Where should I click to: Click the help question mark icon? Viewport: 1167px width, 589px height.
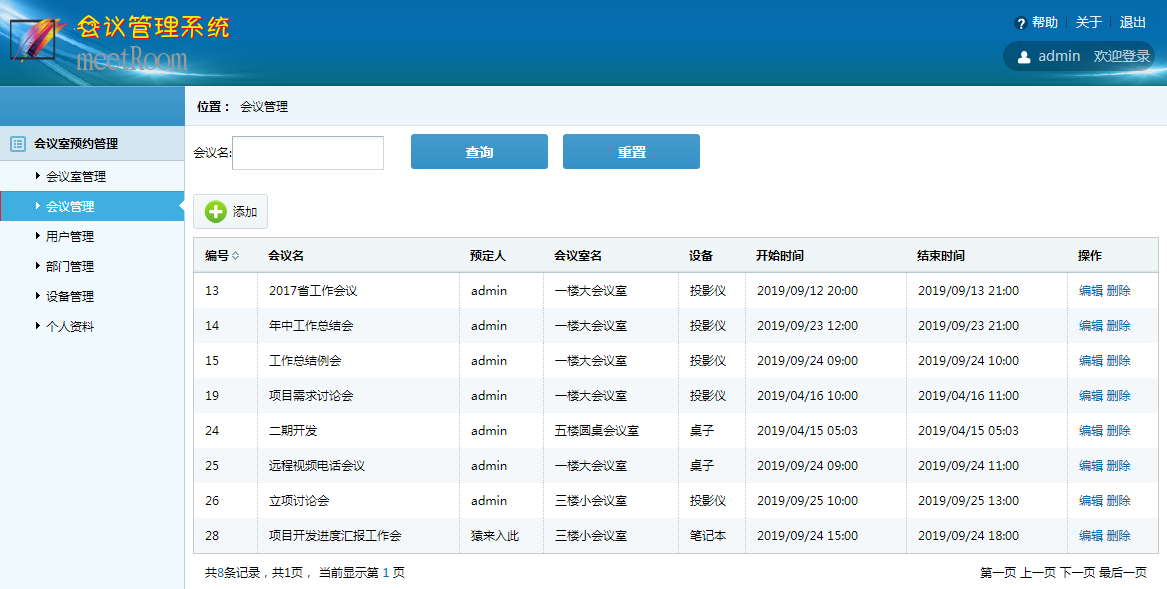click(1021, 24)
